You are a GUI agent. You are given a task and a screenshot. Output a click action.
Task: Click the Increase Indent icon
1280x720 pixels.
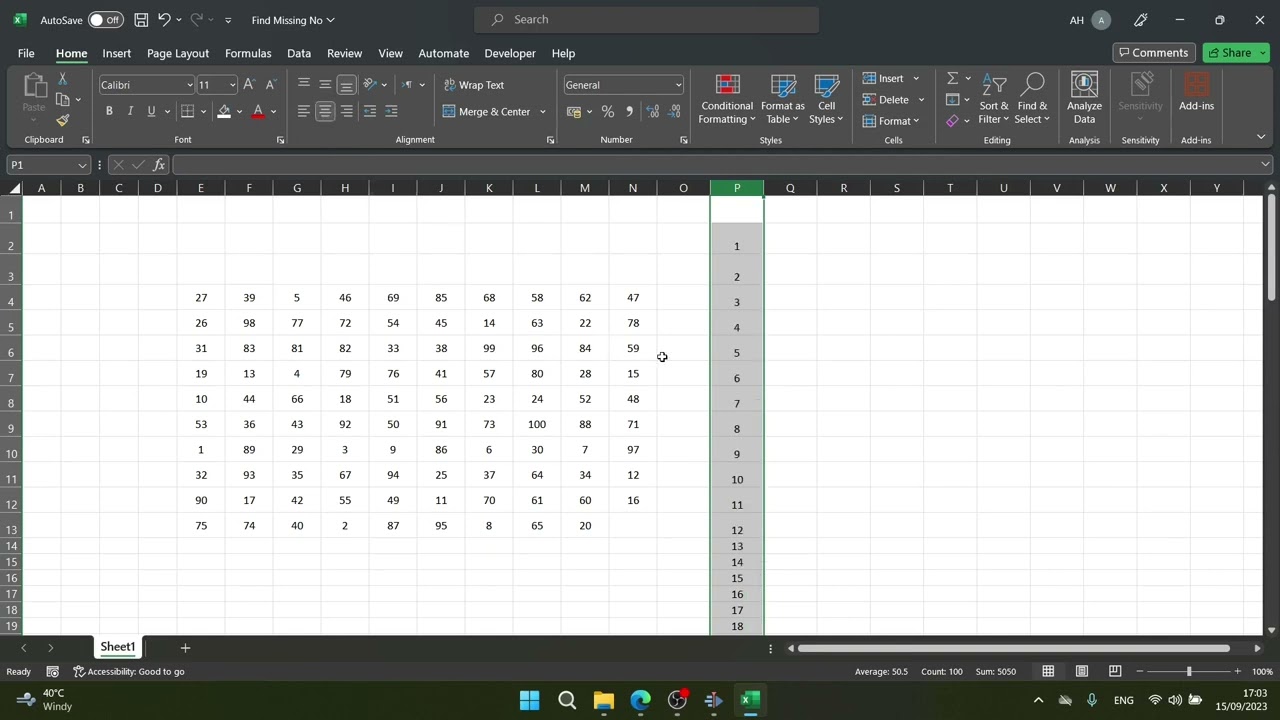coord(391,111)
